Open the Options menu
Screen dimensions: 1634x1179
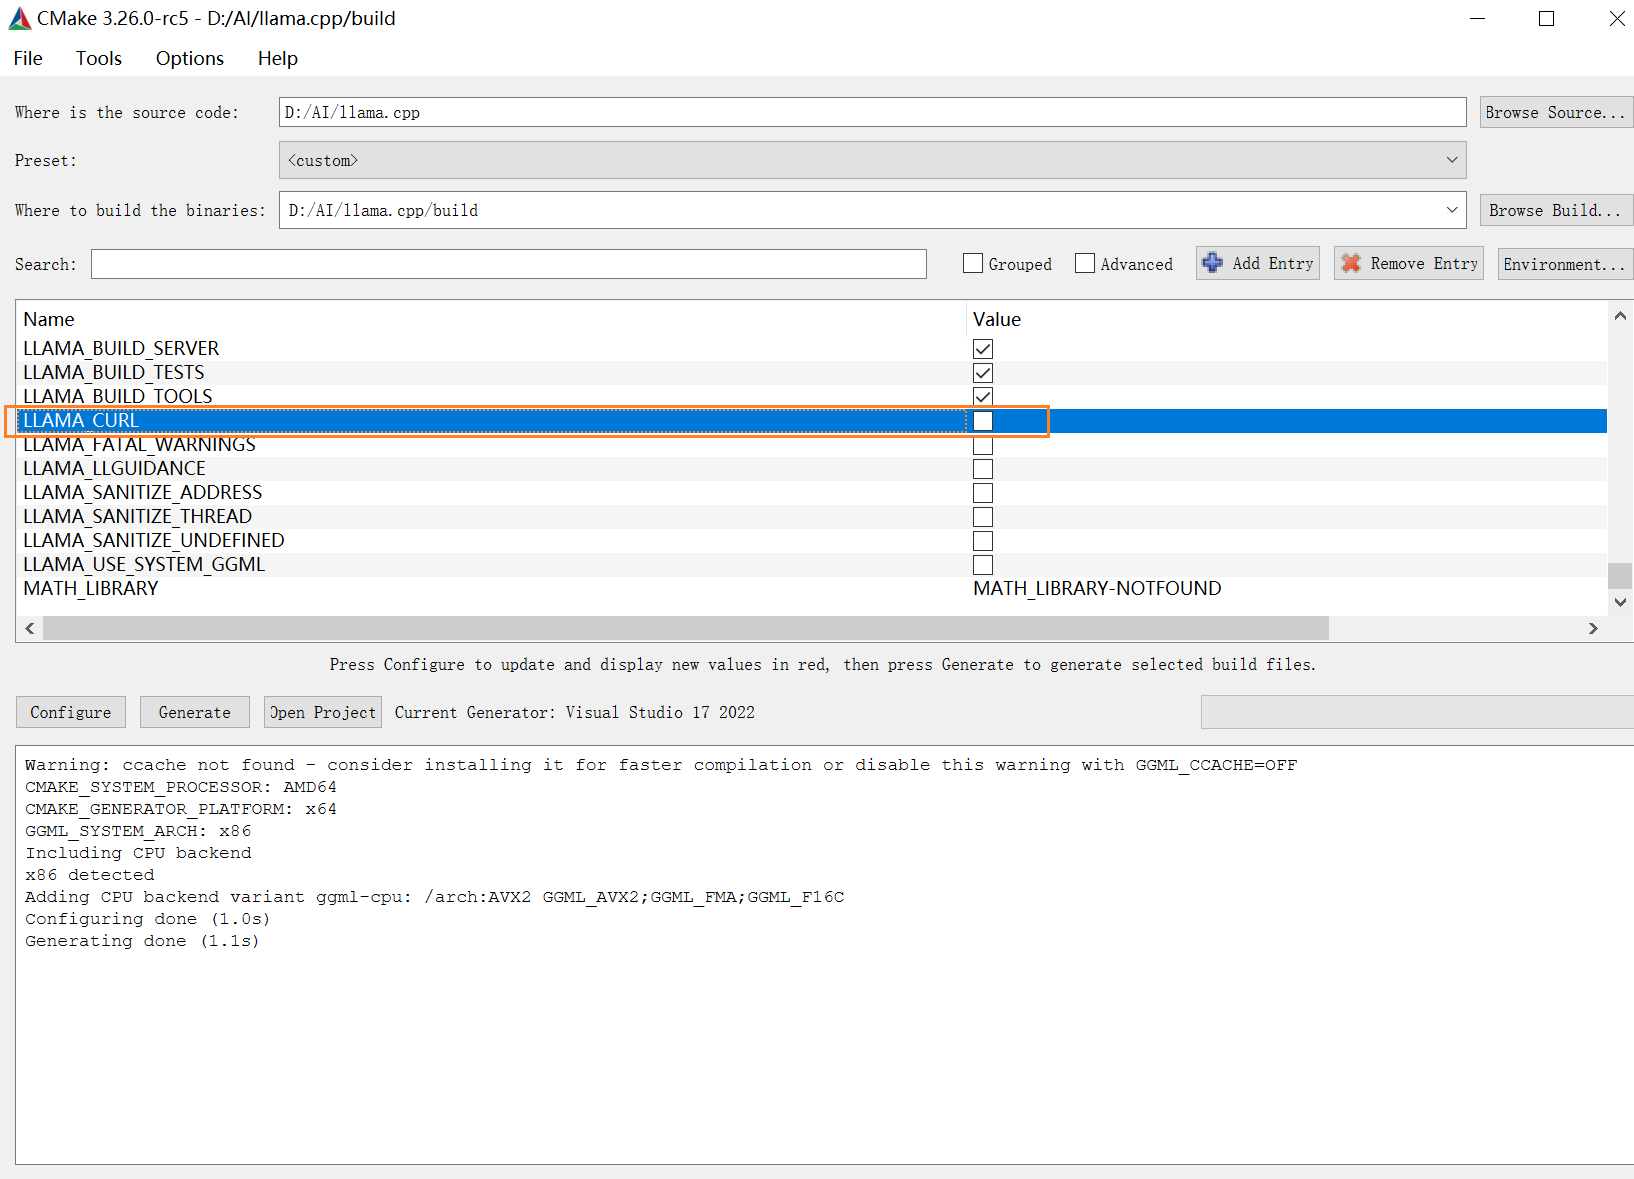pos(190,58)
